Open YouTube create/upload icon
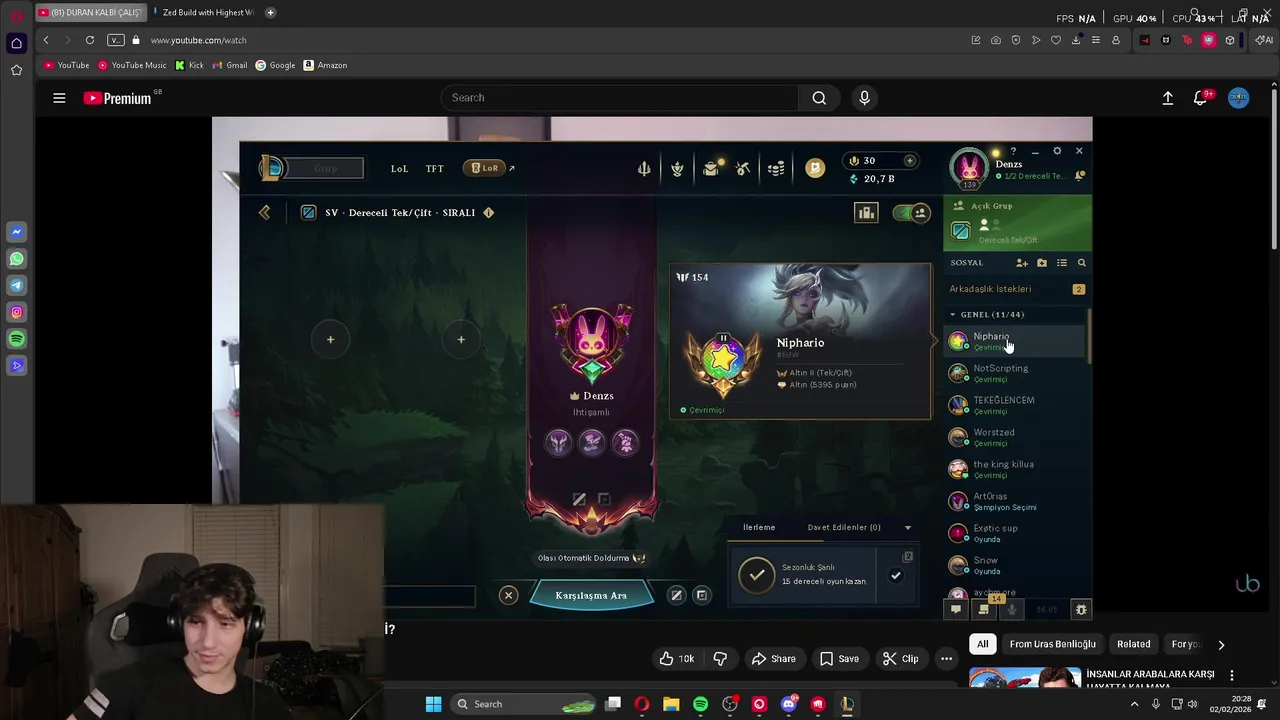This screenshot has height=720, width=1280. click(1167, 98)
